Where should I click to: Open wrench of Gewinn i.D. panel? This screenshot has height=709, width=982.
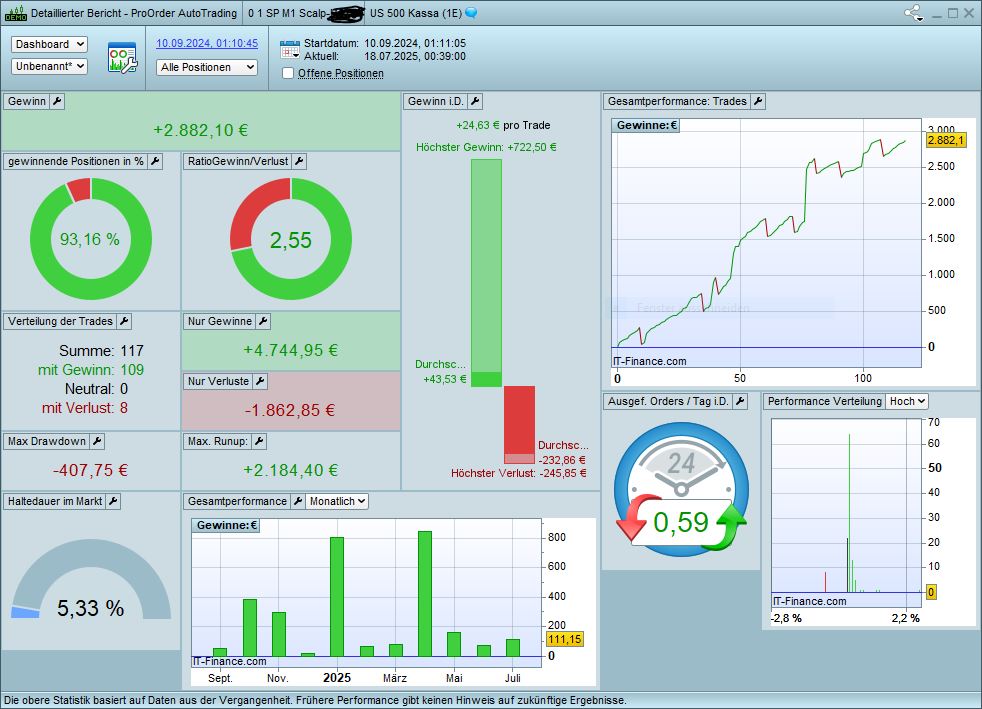coord(475,101)
